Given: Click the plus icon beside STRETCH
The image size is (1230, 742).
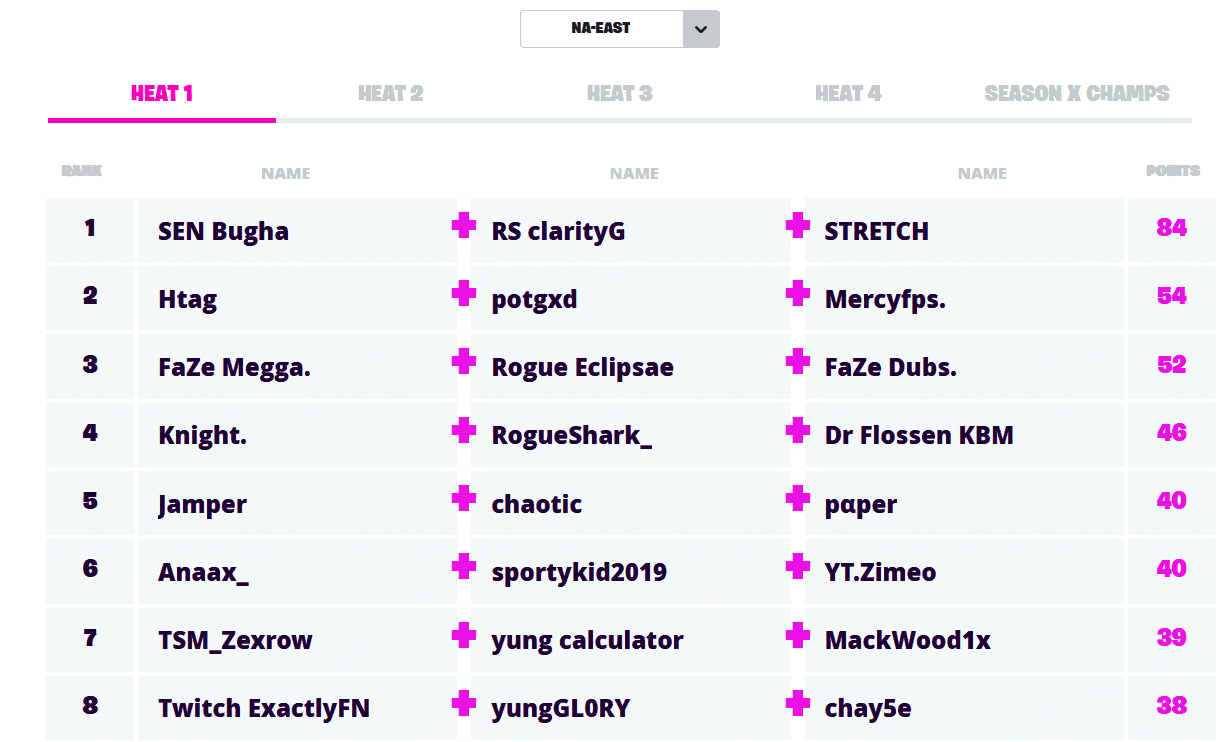Looking at the screenshot, I should 797,228.
